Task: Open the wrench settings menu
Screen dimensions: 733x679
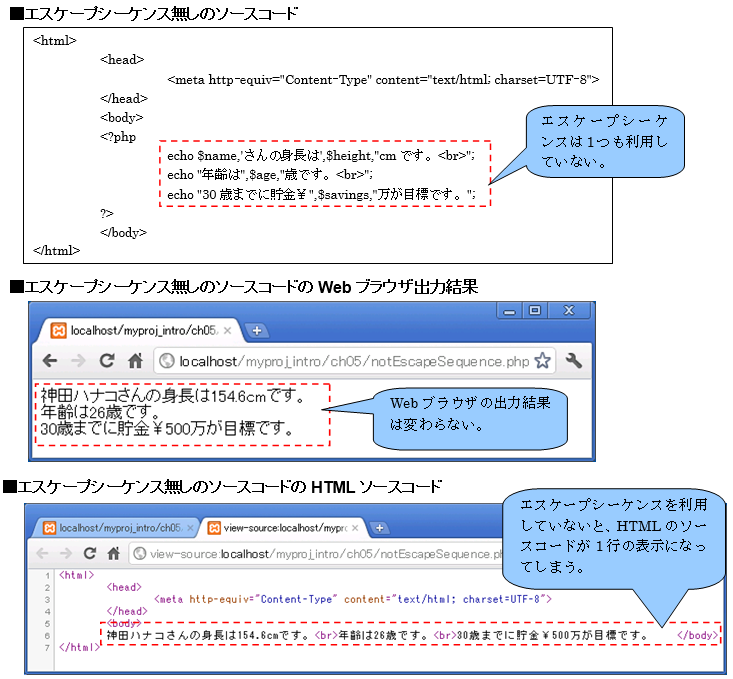Action: point(575,361)
